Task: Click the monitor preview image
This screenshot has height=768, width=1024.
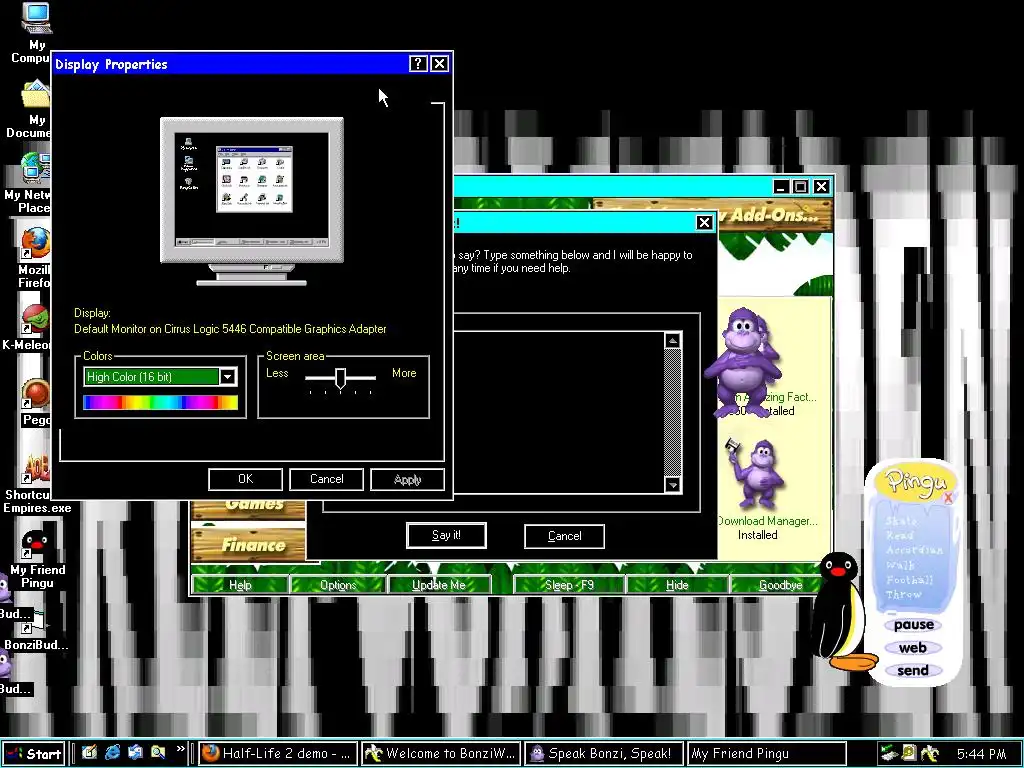Action: pos(252,201)
